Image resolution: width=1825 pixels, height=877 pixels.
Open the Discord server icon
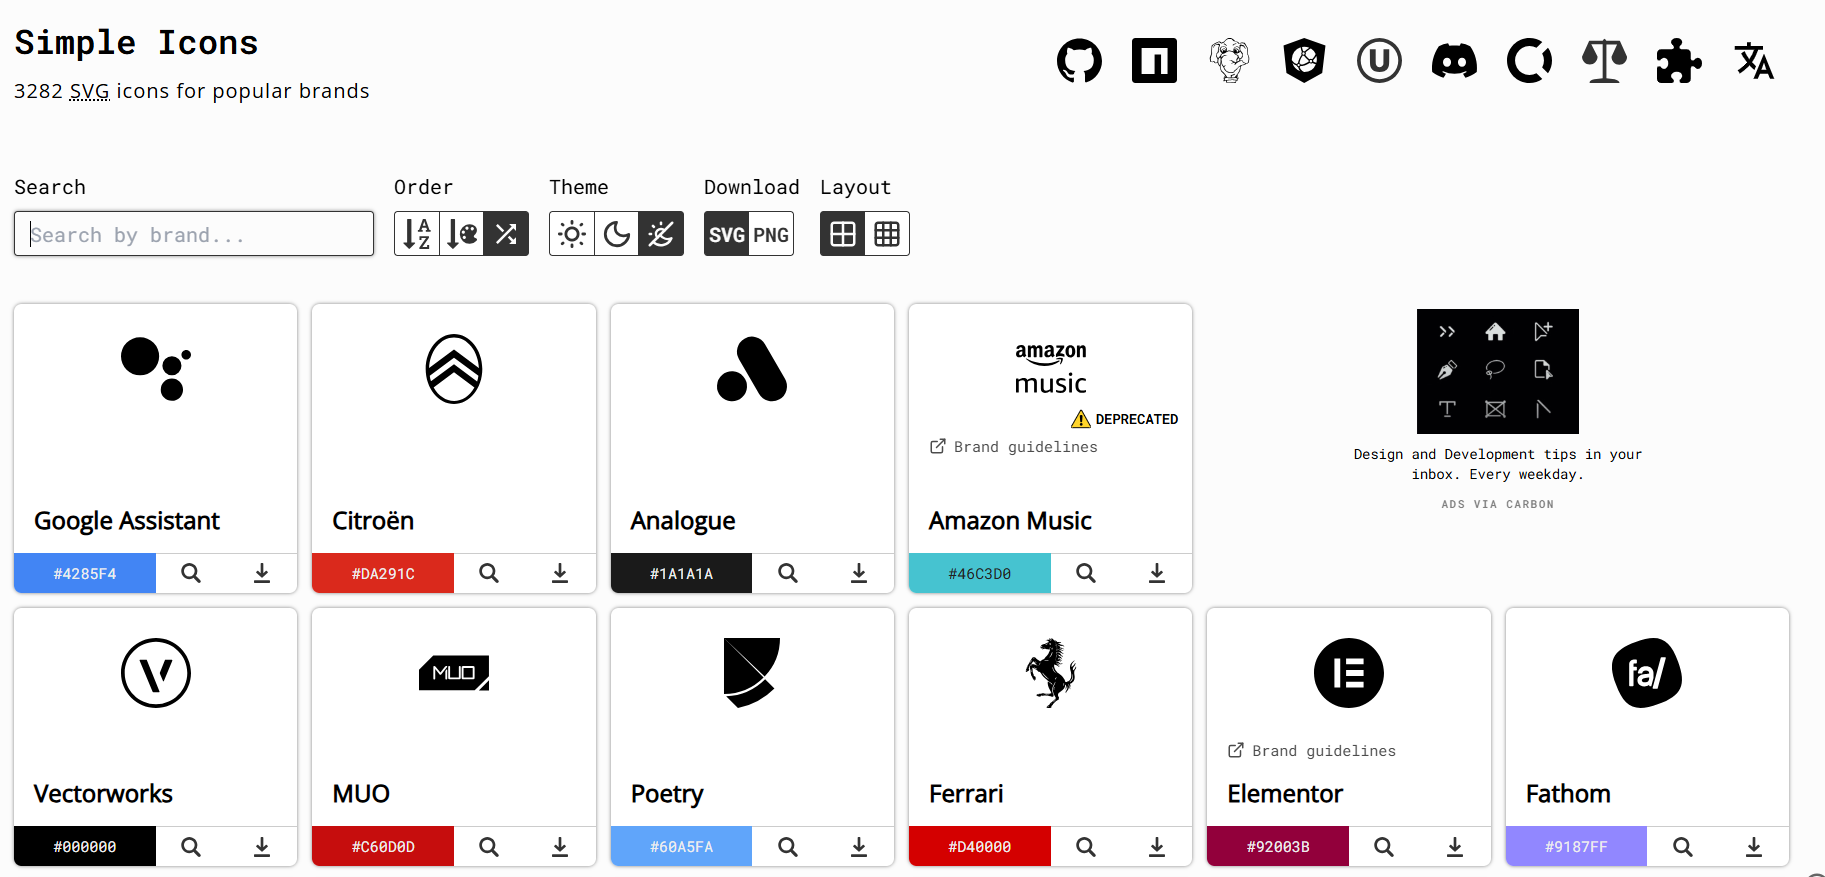pos(1454,61)
